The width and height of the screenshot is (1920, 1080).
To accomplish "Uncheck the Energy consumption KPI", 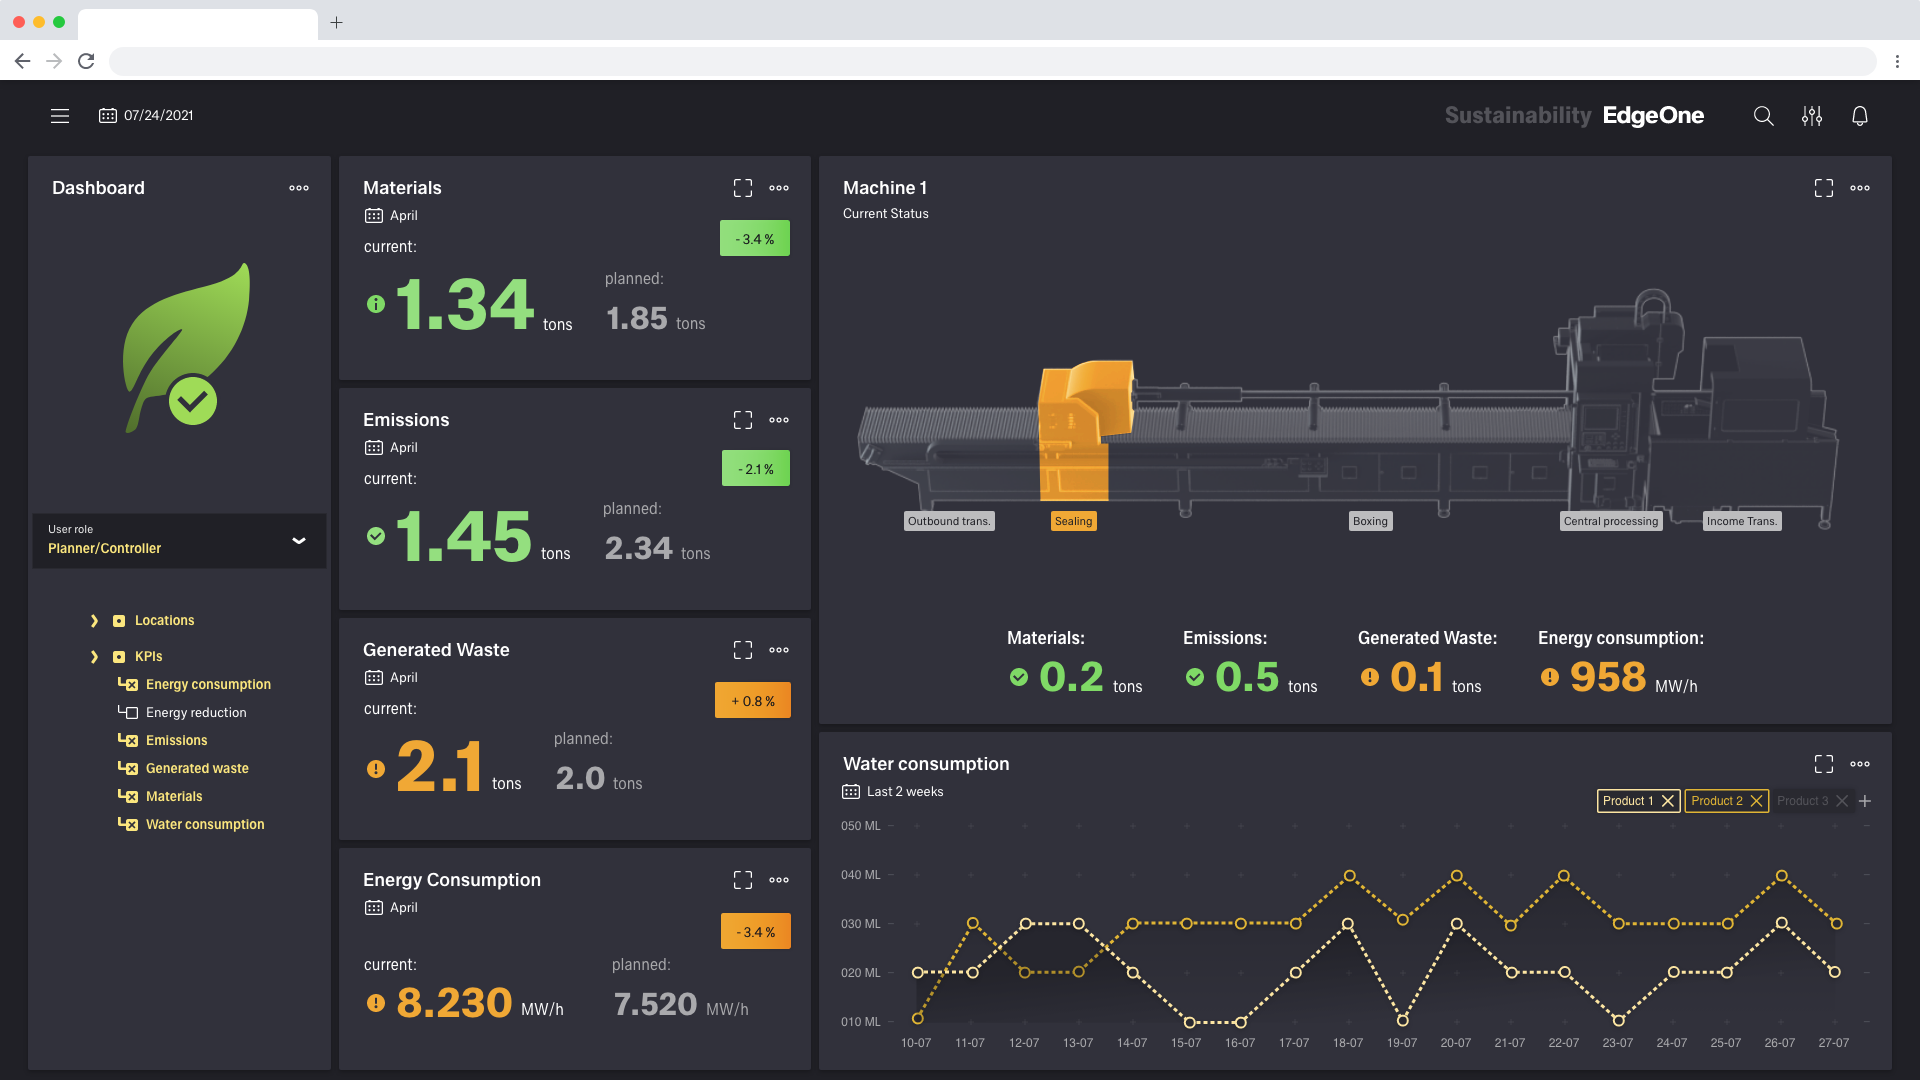I will pos(130,685).
